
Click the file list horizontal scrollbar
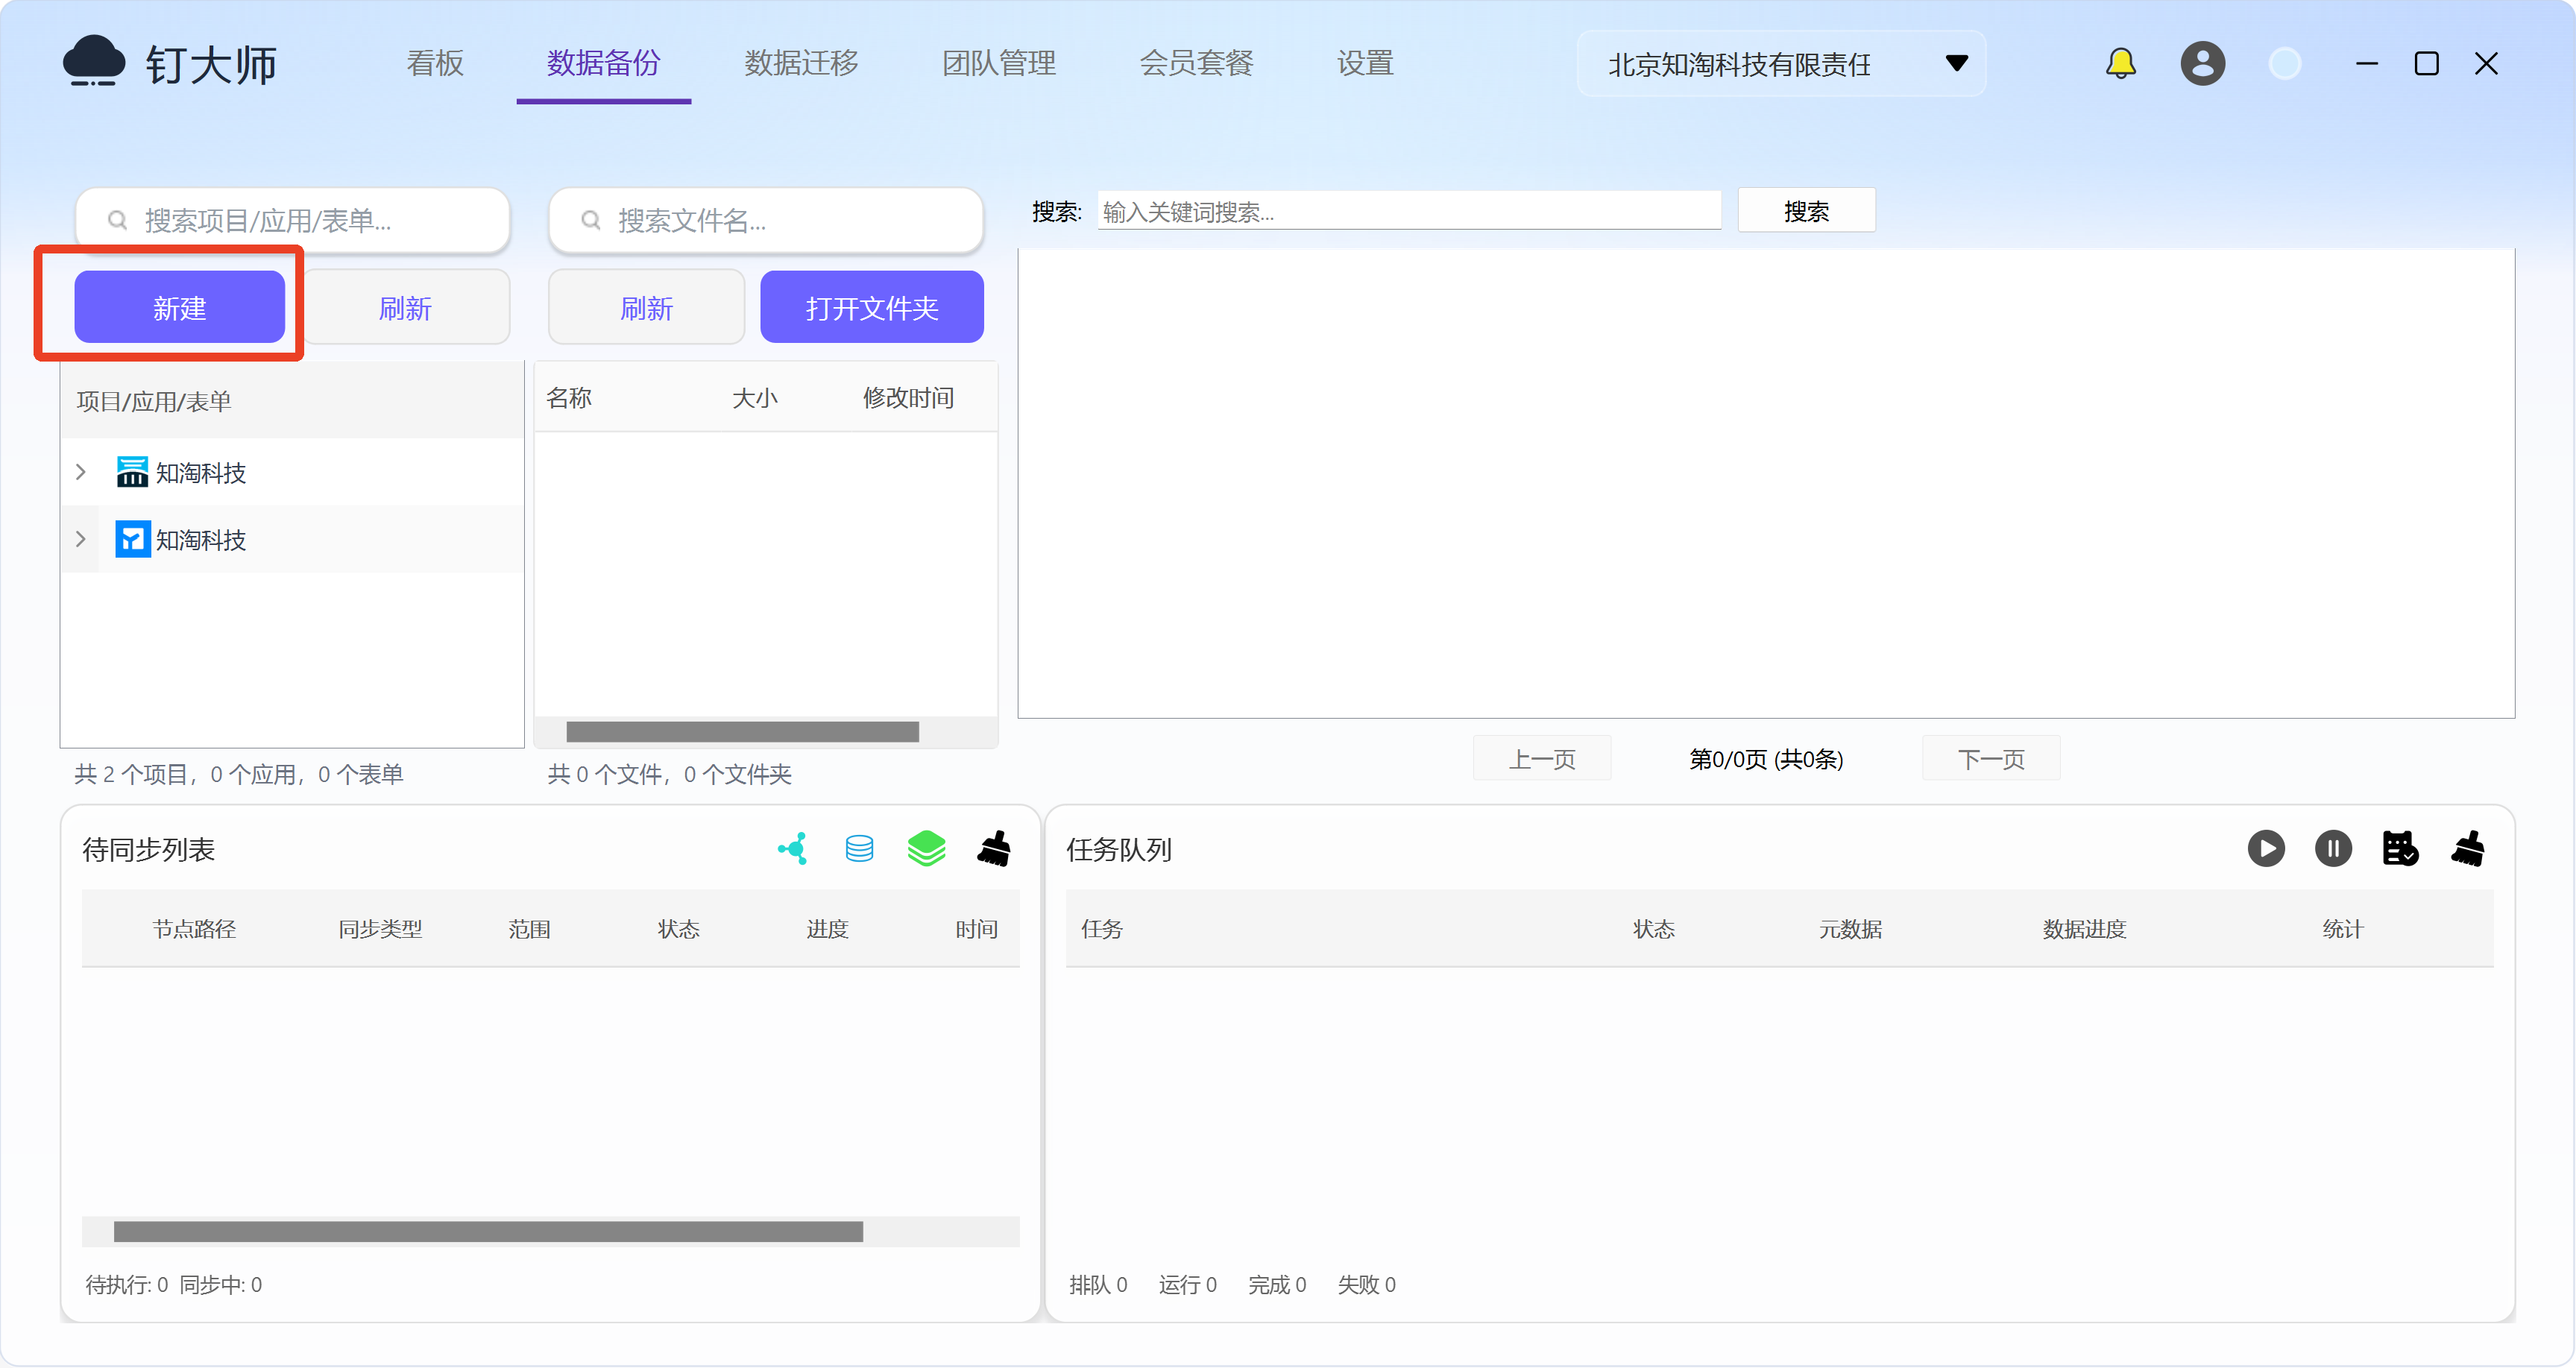point(742,731)
